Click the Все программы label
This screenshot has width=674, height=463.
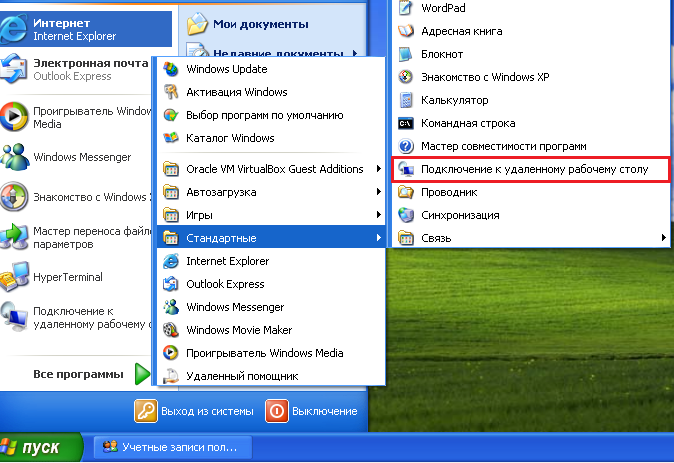point(78,374)
